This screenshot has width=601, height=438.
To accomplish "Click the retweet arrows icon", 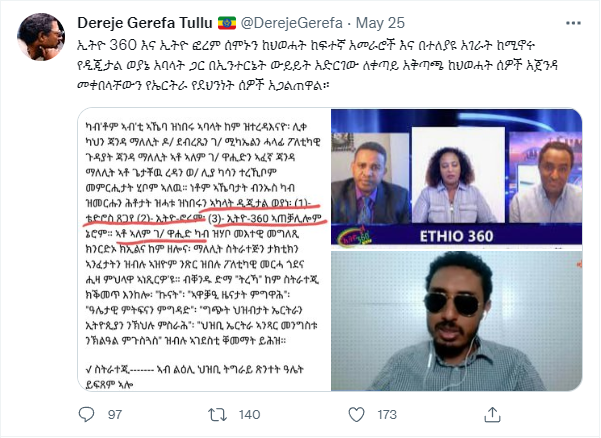I will 217,415.
